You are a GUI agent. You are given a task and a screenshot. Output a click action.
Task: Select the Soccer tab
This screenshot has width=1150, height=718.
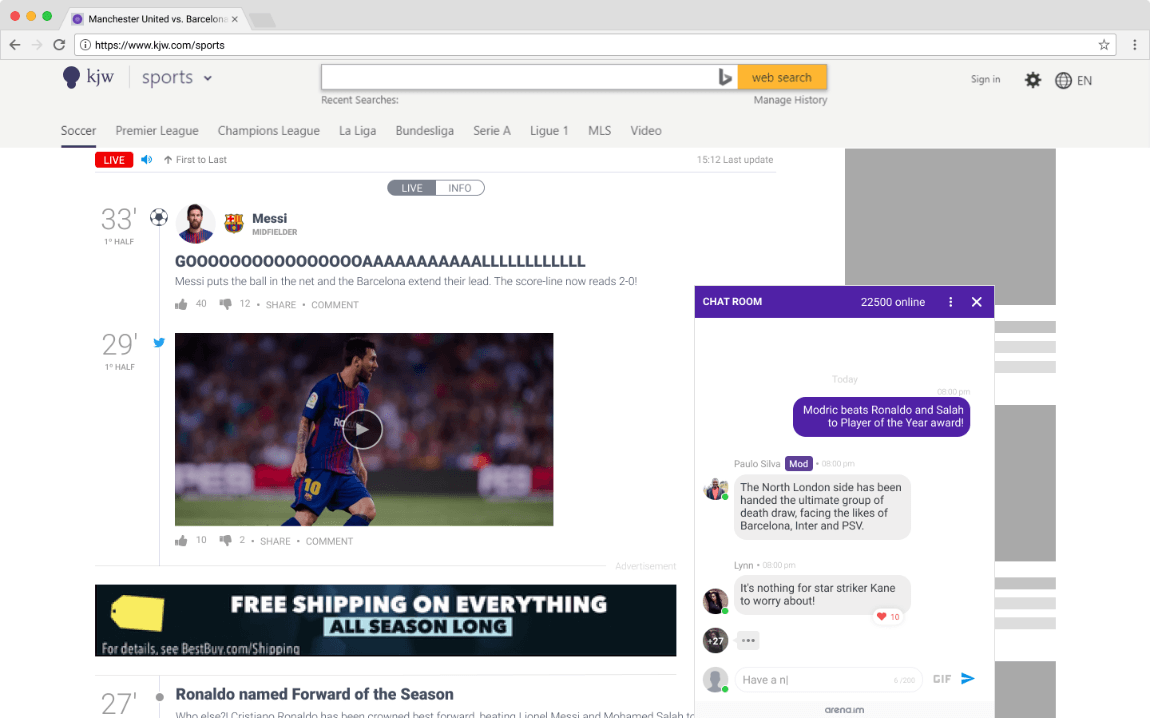[78, 131]
